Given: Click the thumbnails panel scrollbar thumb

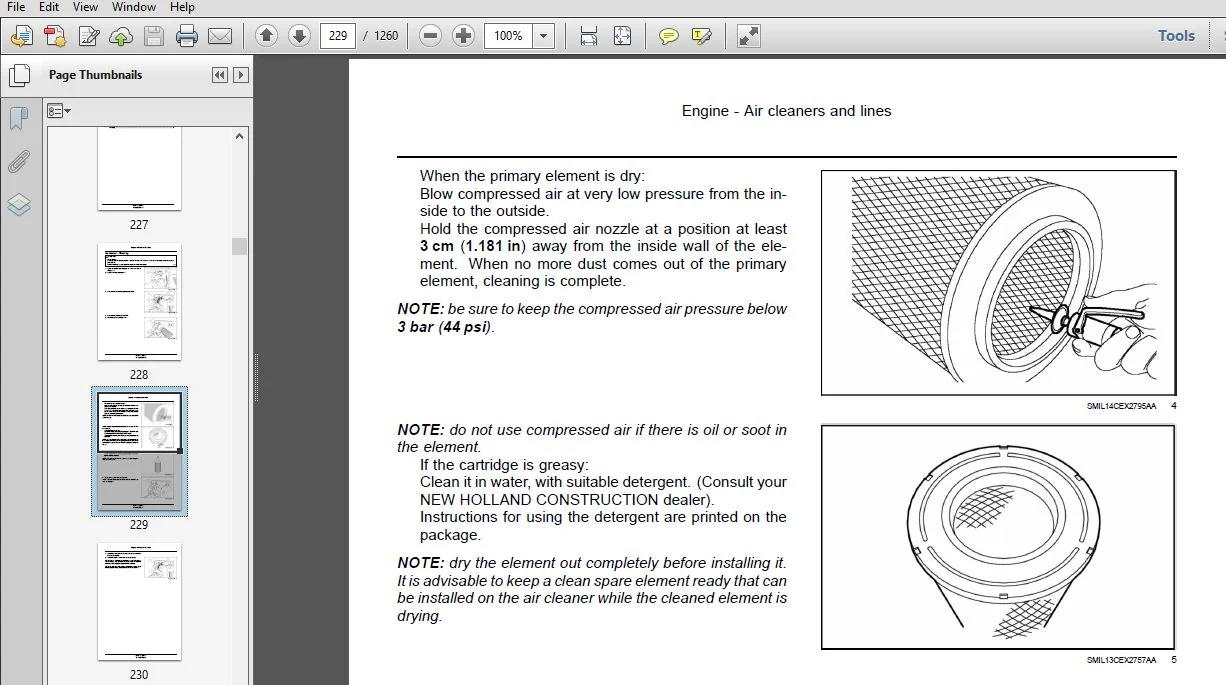Looking at the screenshot, I should (x=240, y=246).
